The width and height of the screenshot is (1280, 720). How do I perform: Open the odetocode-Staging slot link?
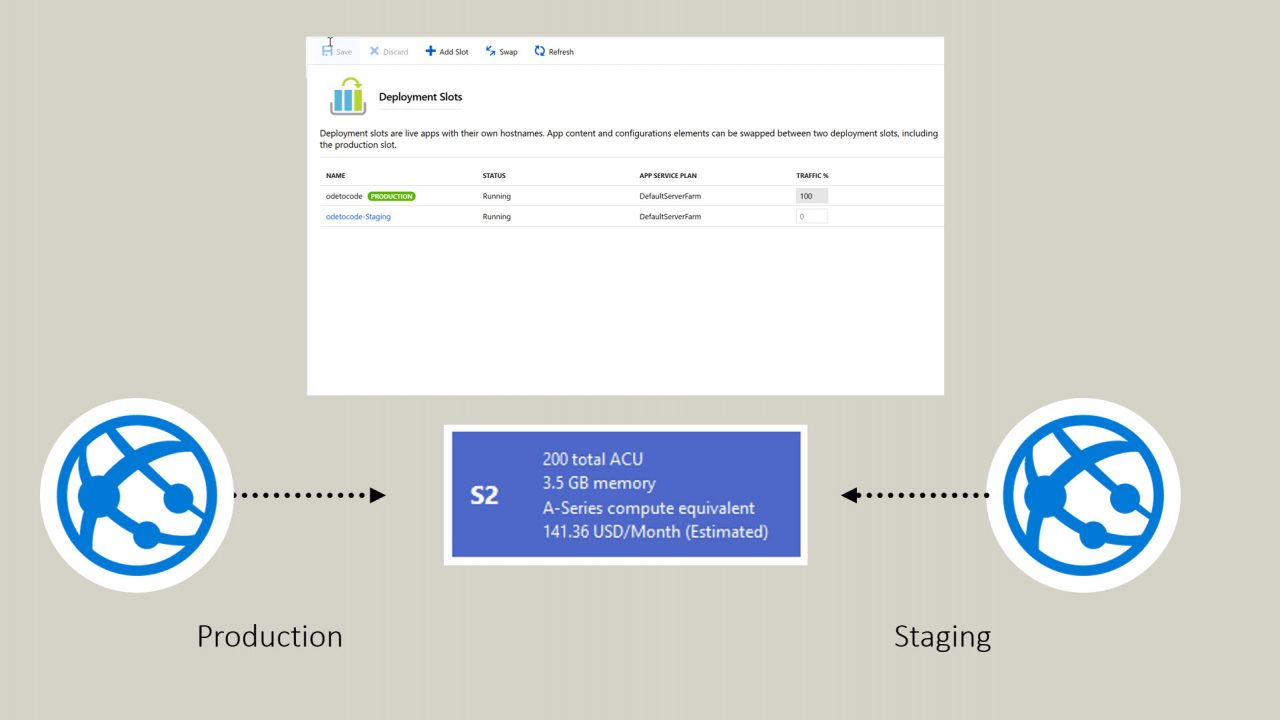click(358, 216)
